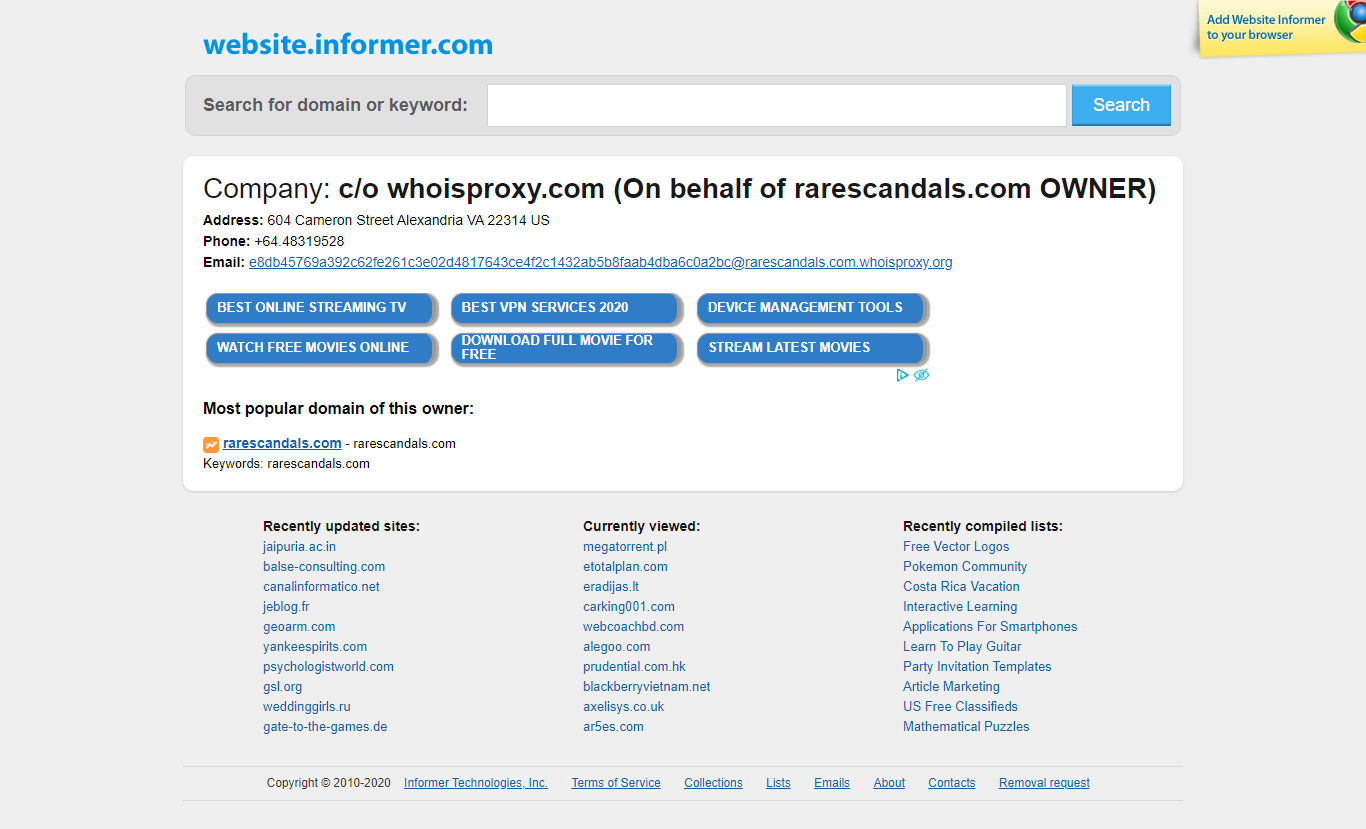The height and width of the screenshot is (829, 1366).
Task: Open the whoisproxy.org email address link
Action: [x=600, y=262]
